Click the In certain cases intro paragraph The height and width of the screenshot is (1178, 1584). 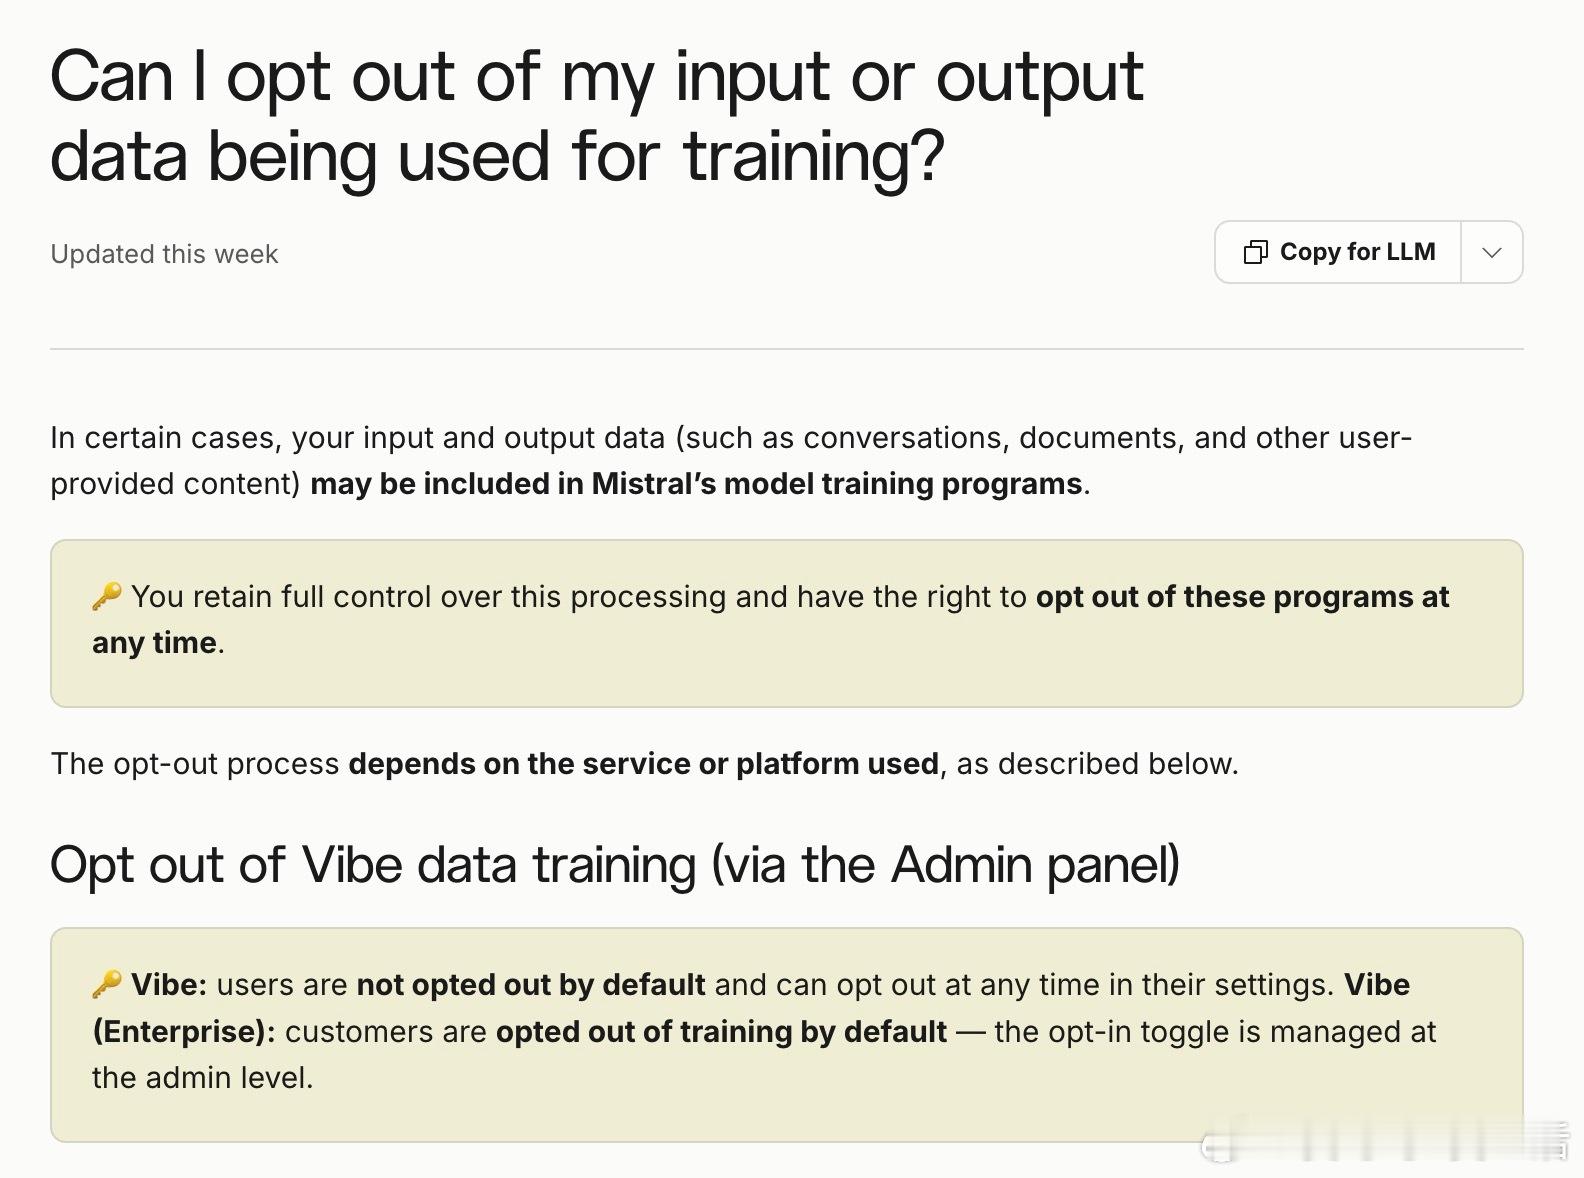[x=731, y=460]
